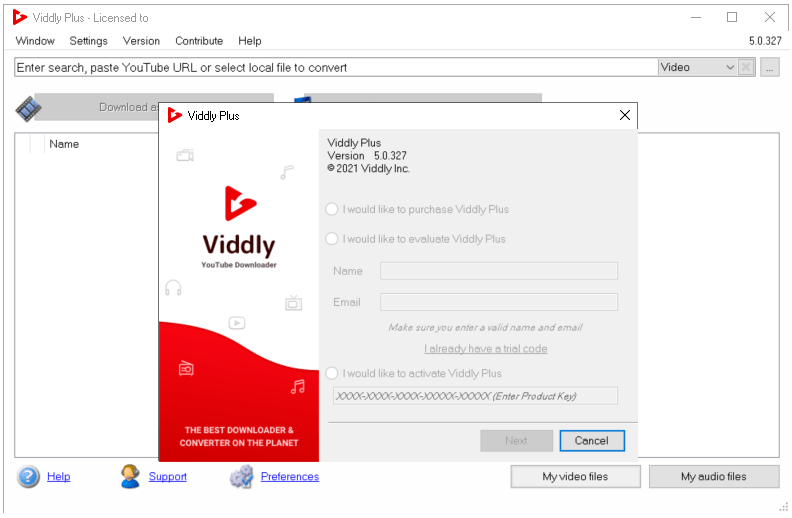Click the Cancel button
The height and width of the screenshot is (518, 792).
coord(591,441)
